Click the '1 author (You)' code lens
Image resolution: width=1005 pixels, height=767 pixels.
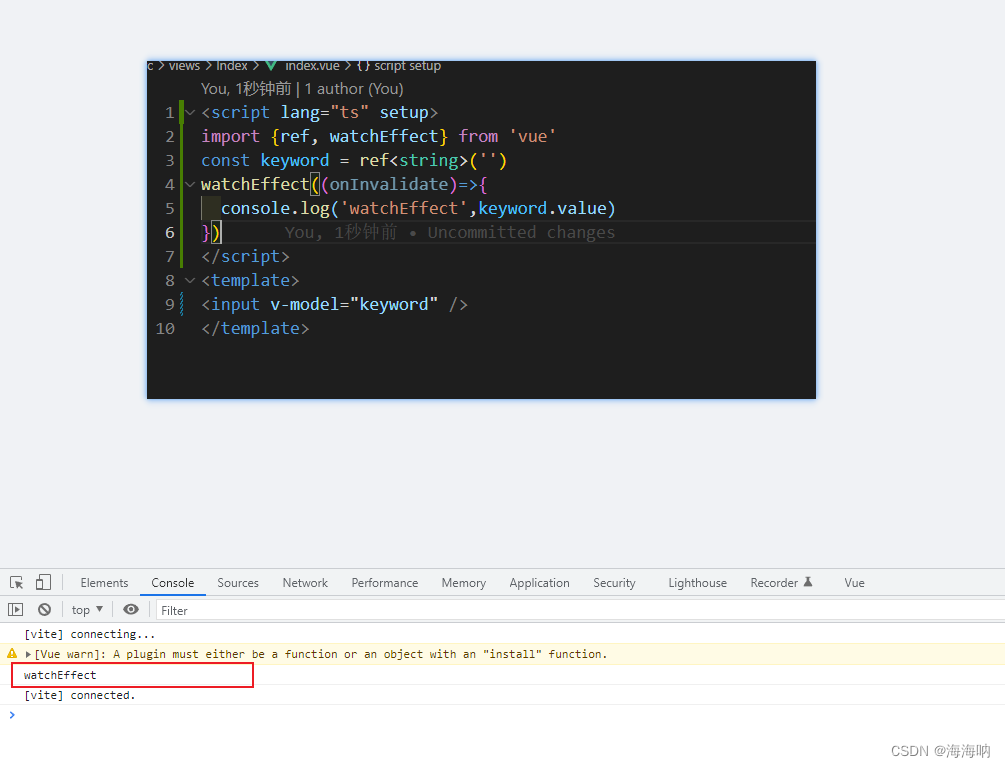(354, 89)
